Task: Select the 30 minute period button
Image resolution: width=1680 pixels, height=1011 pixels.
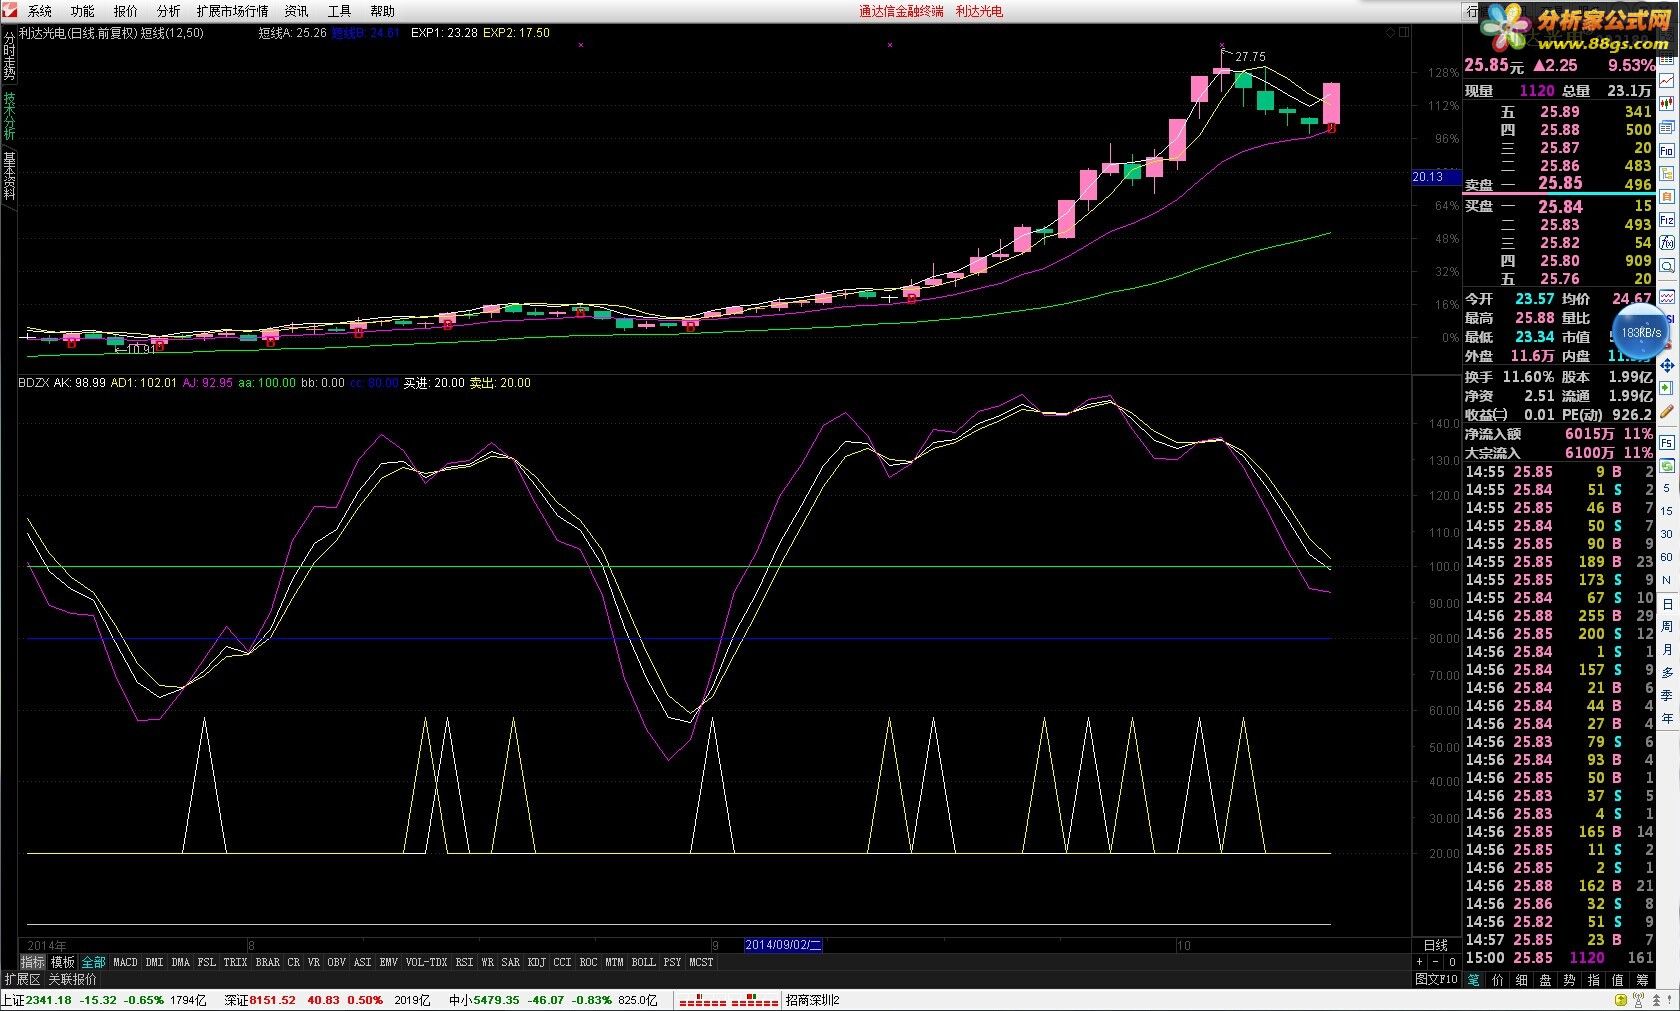Action: pos(1667,534)
